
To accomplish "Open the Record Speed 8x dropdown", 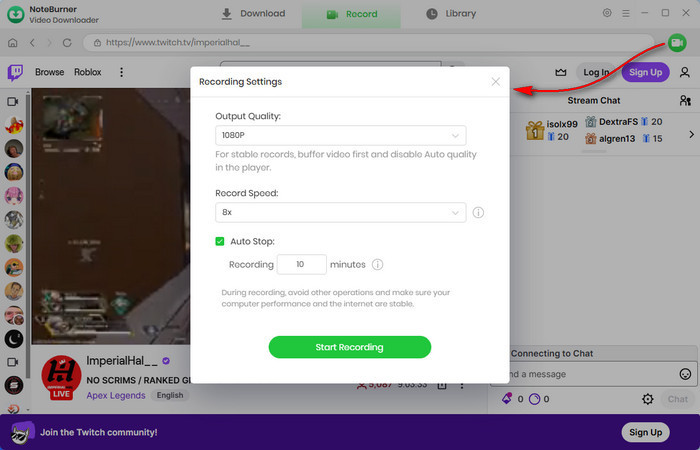I will point(340,212).
